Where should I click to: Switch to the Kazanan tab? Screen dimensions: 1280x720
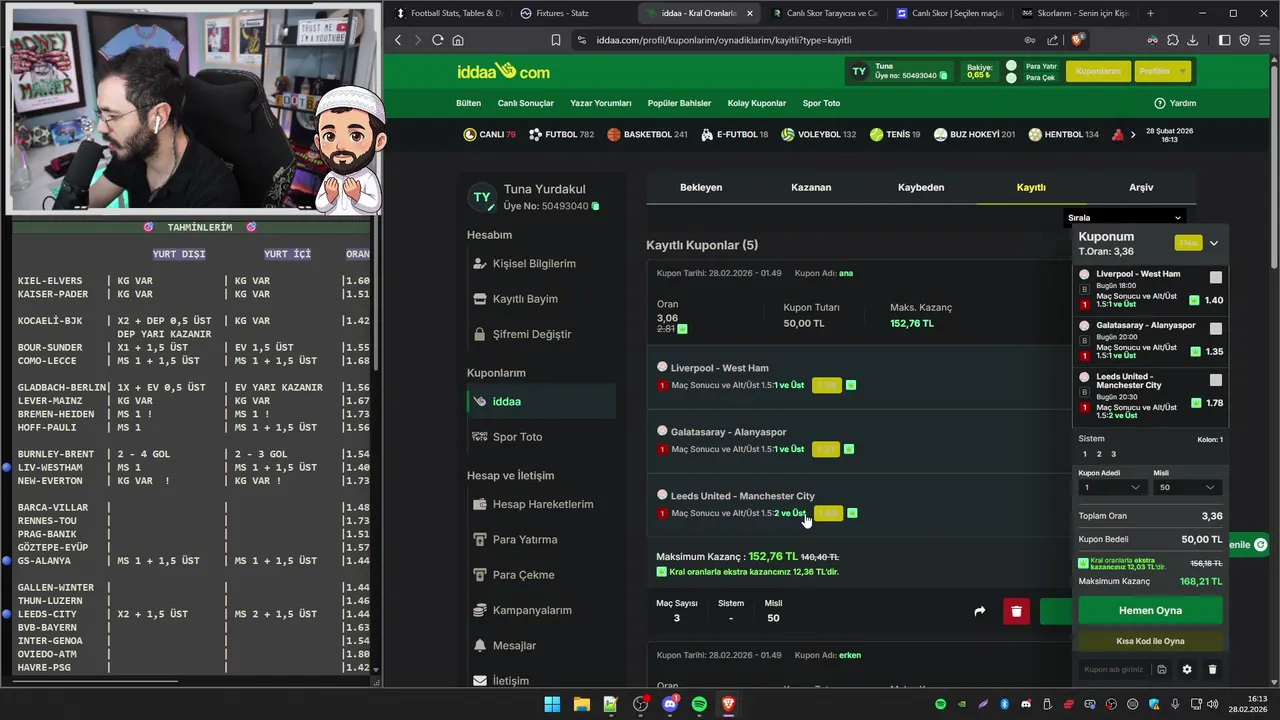point(811,187)
